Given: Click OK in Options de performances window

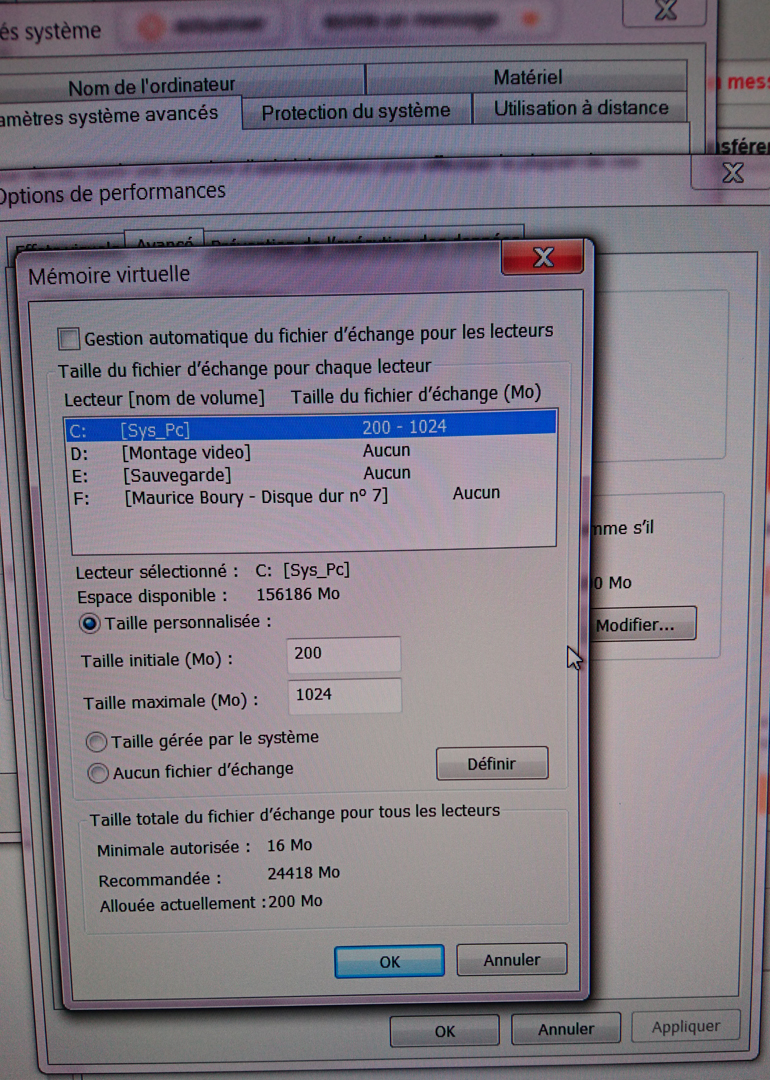Looking at the screenshot, I should click(x=444, y=1031).
